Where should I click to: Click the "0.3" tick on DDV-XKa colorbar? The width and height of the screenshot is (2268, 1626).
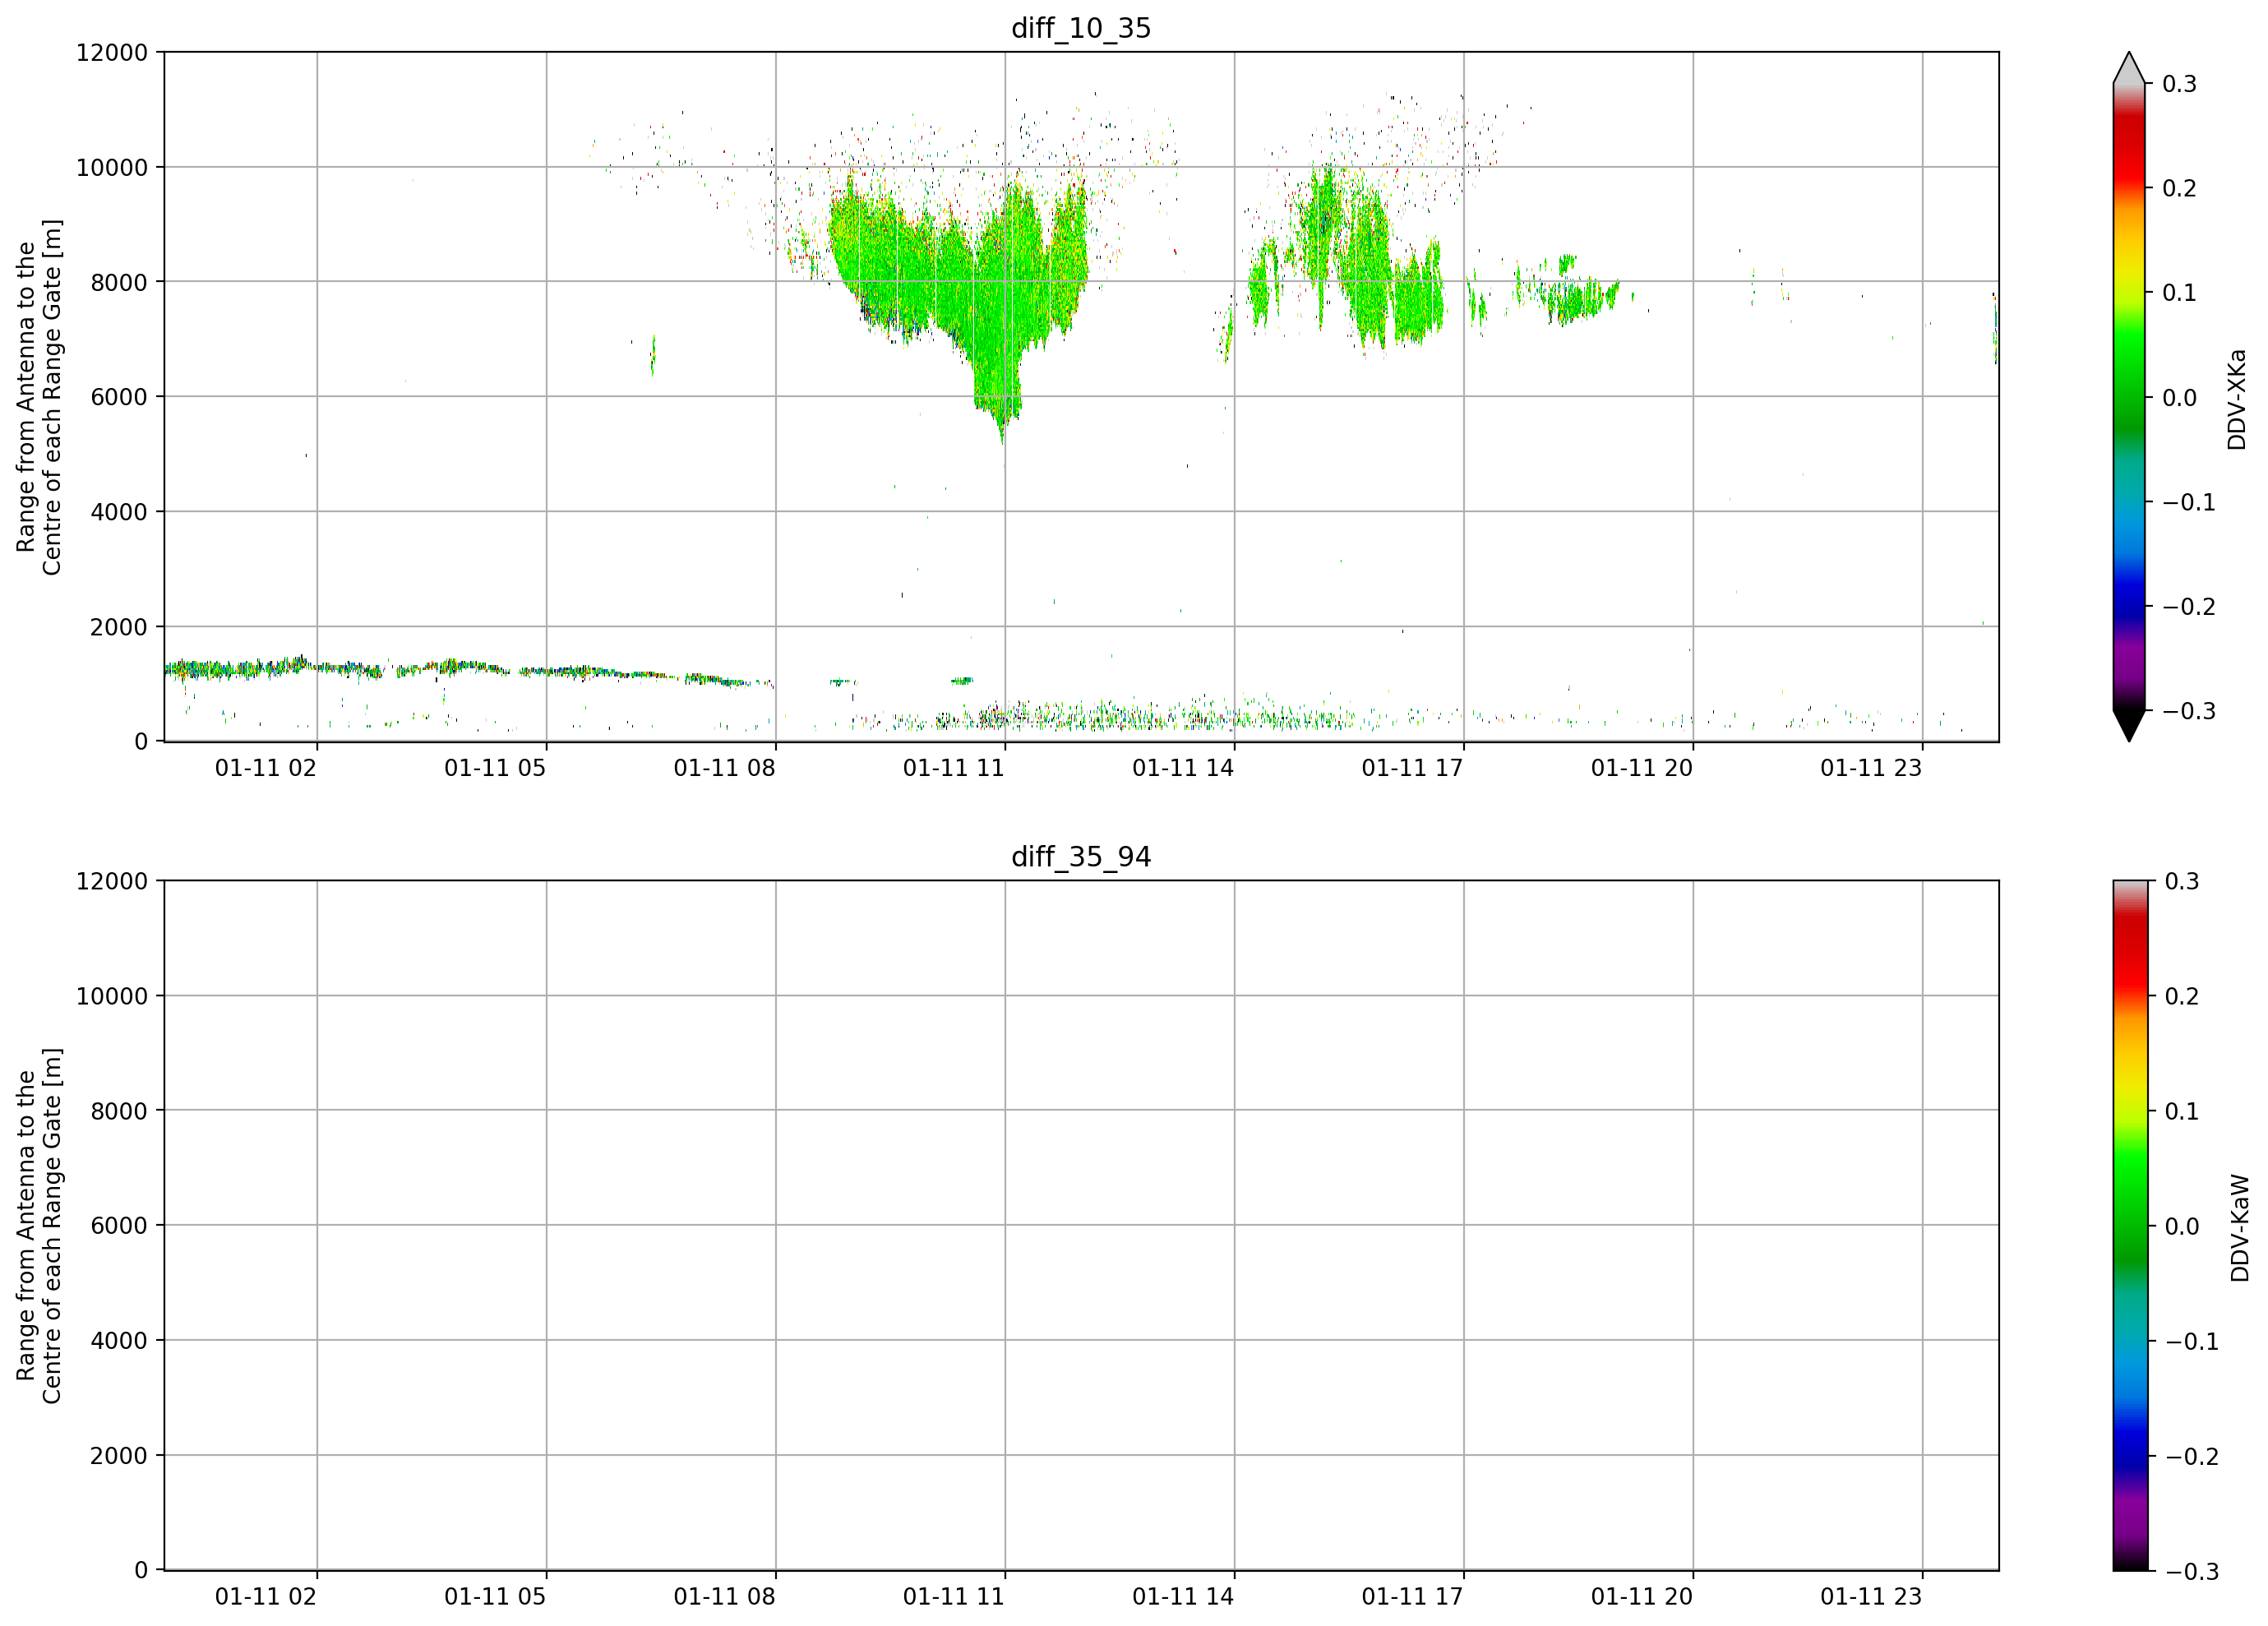point(2179,84)
